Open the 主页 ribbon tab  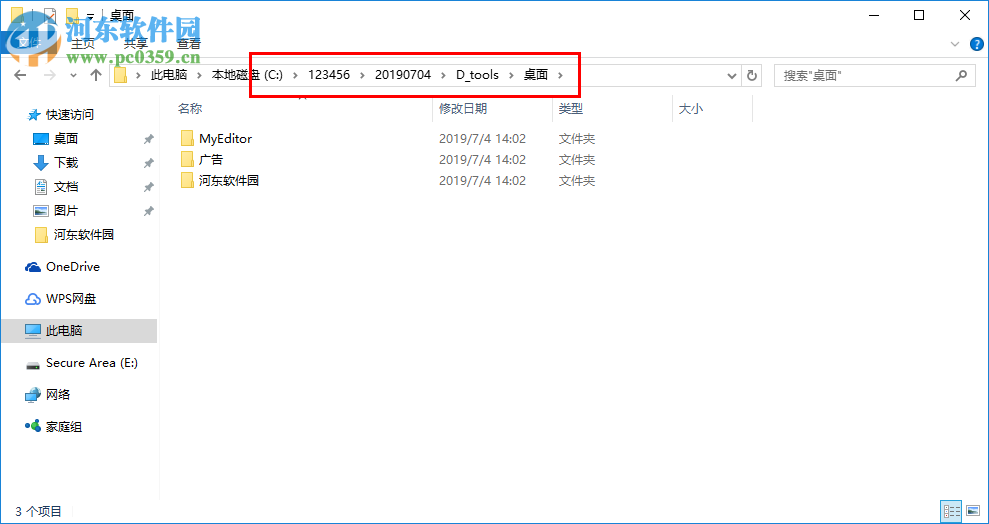83,44
